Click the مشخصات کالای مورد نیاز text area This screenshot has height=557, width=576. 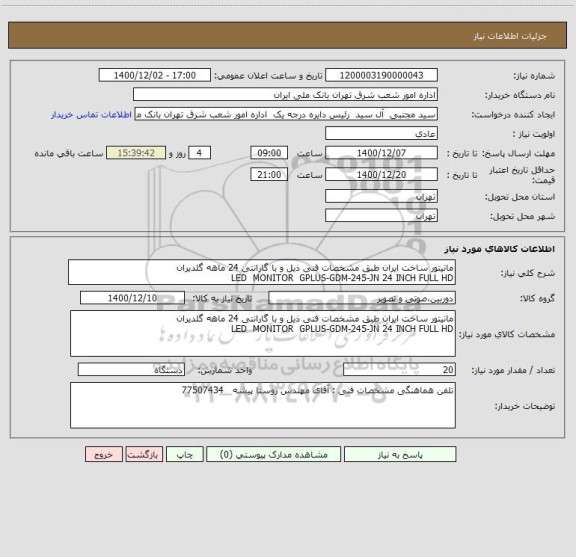[x=263, y=334]
